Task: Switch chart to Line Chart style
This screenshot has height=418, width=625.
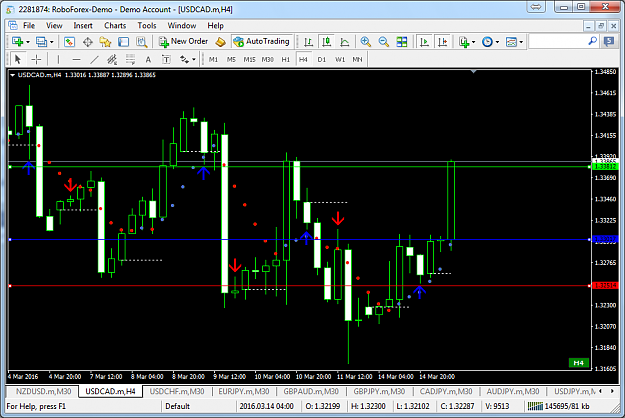Action: (345, 41)
